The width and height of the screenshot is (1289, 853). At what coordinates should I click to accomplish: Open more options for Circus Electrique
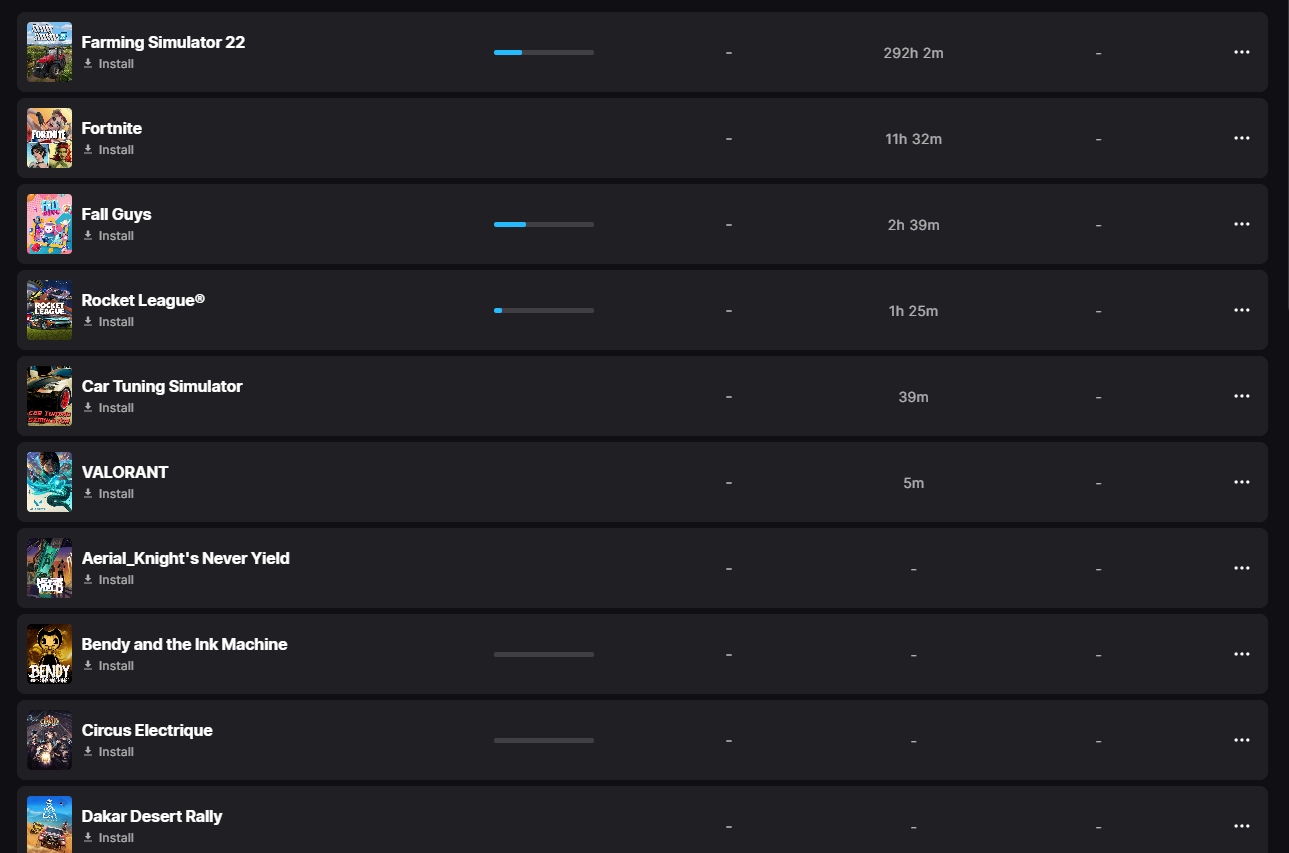pyautogui.click(x=1241, y=740)
